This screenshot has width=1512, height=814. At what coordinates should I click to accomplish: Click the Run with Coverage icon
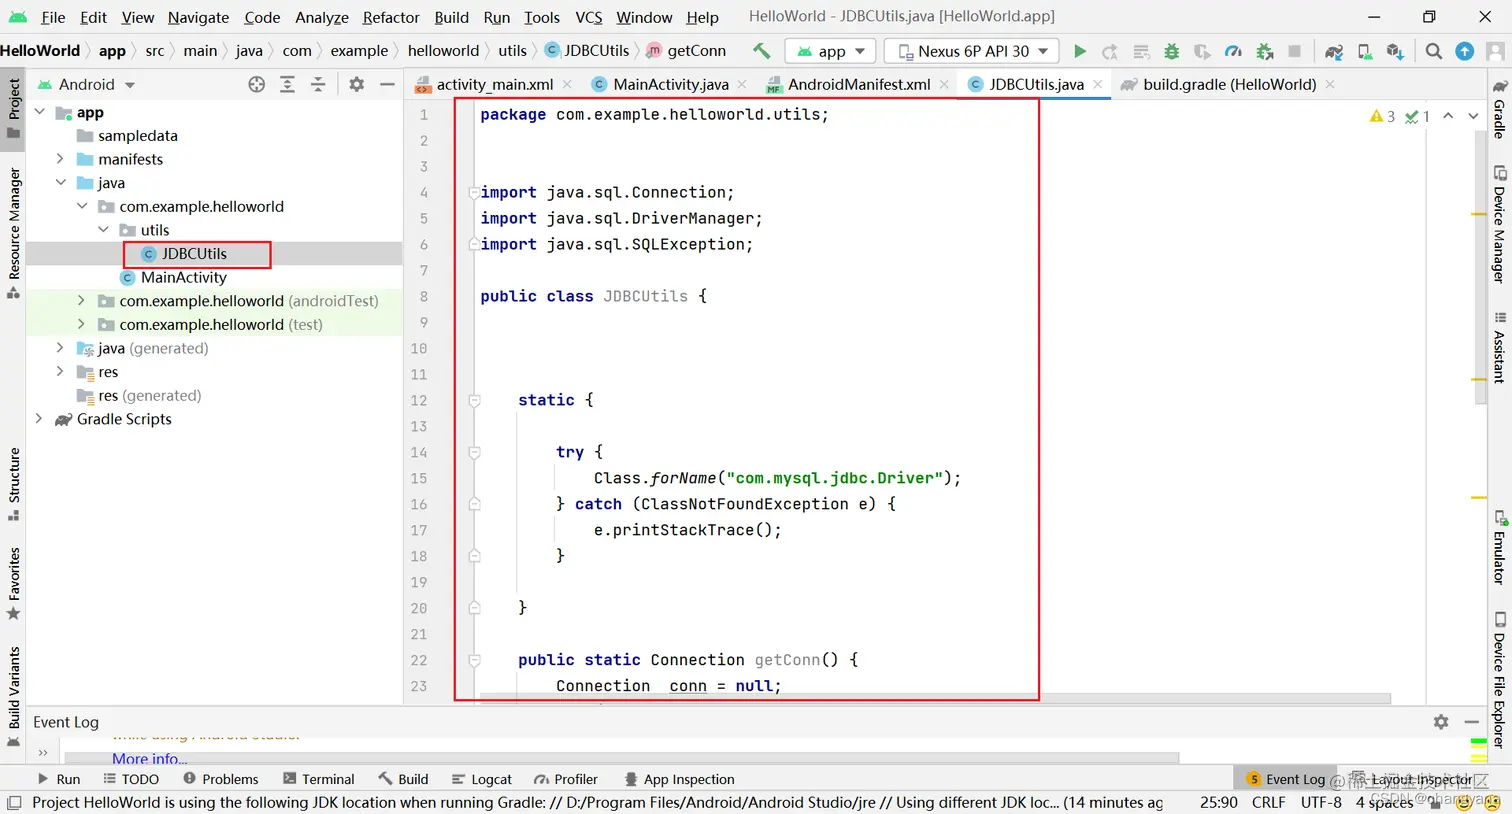pyautogui.click(x=1202, y=51)
